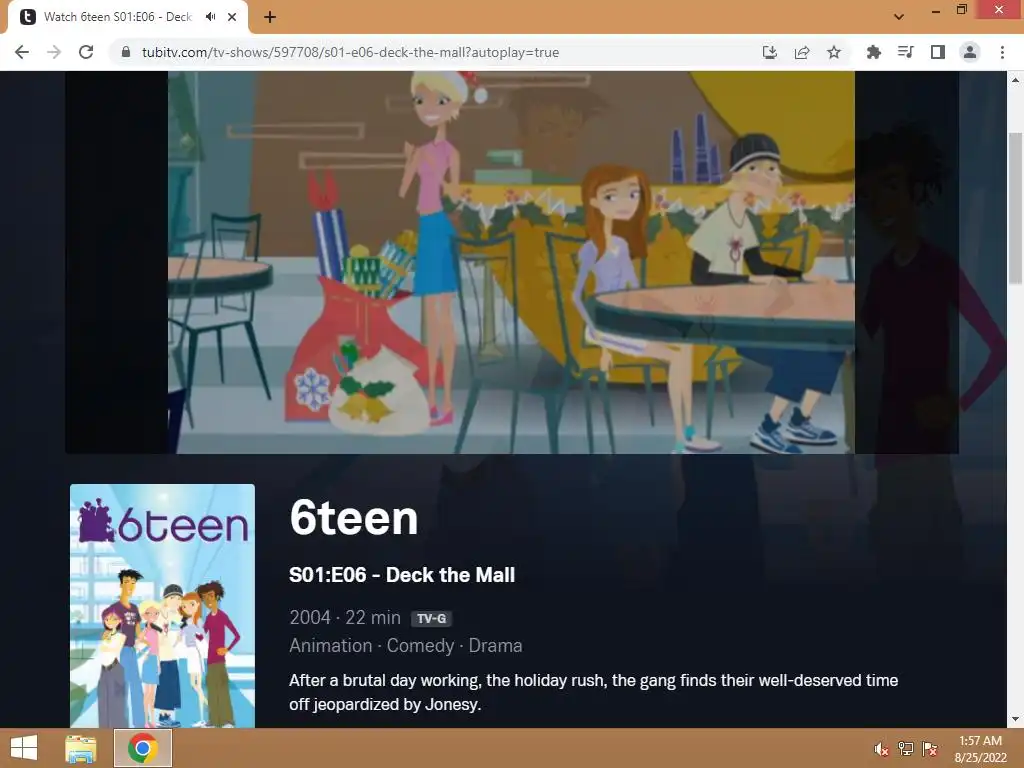Install the Tubi app from the address bar
This screenshot has height=768, width=1024.
pos(770,52)
